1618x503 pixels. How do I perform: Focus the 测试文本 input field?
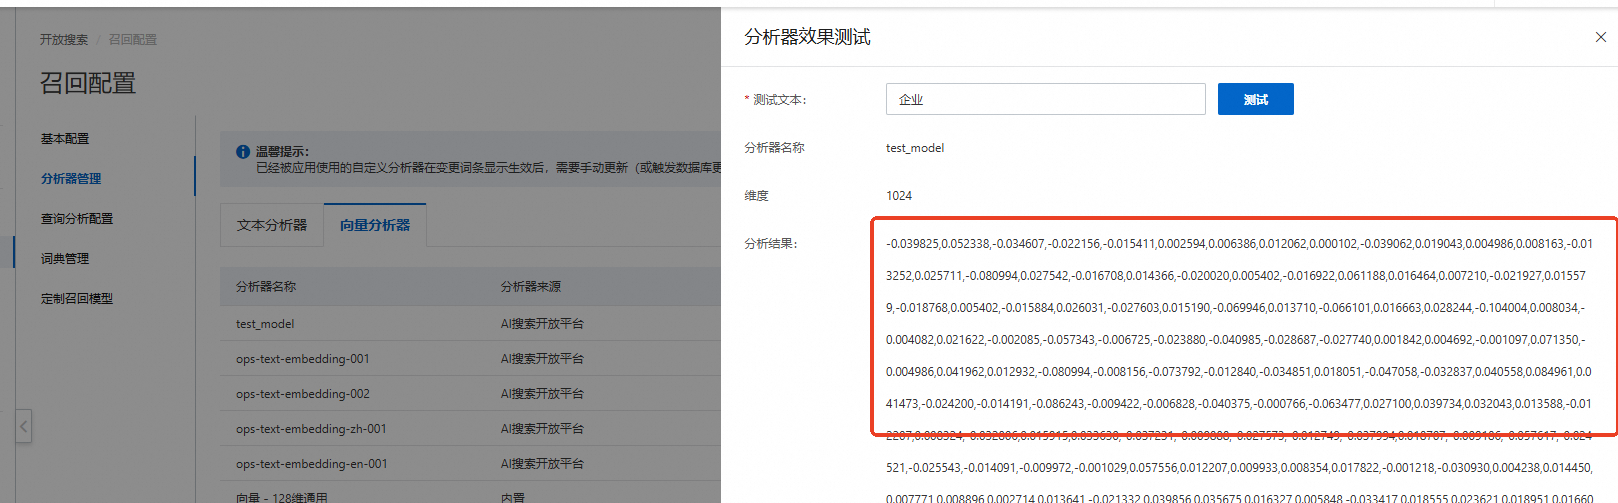pos(1045,99)
